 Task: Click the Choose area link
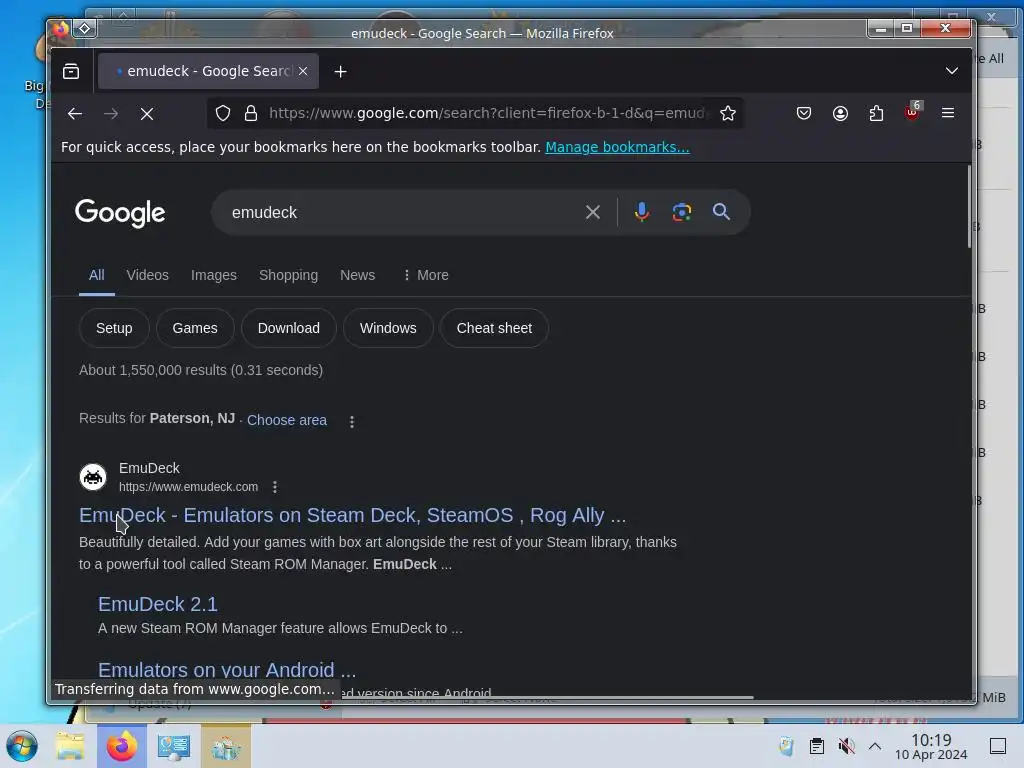287,420
